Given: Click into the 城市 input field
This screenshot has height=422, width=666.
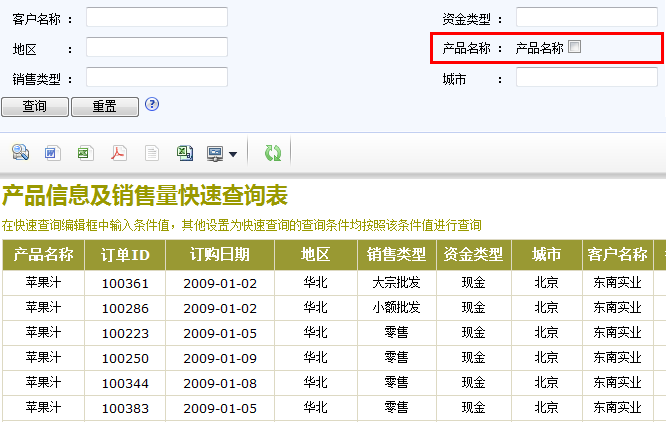Looking at the screenshot, I should [x=586, y=77].
